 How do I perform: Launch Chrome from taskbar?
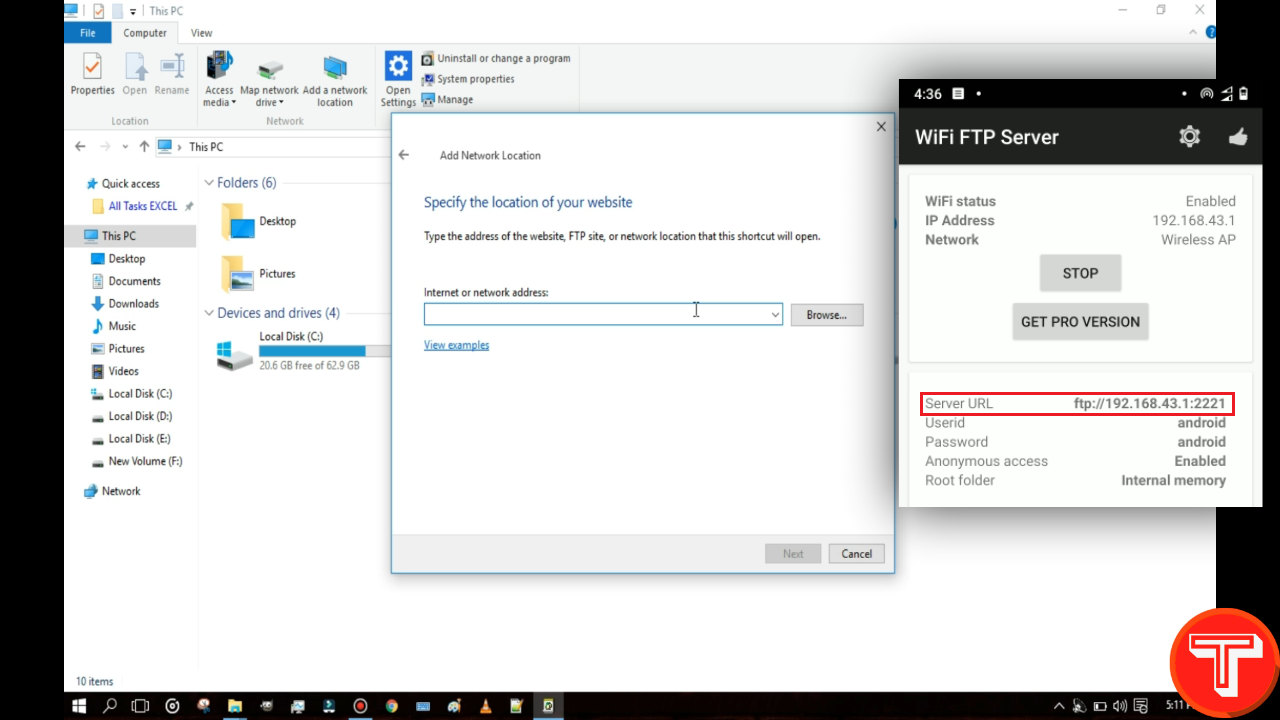pos(391,705)
